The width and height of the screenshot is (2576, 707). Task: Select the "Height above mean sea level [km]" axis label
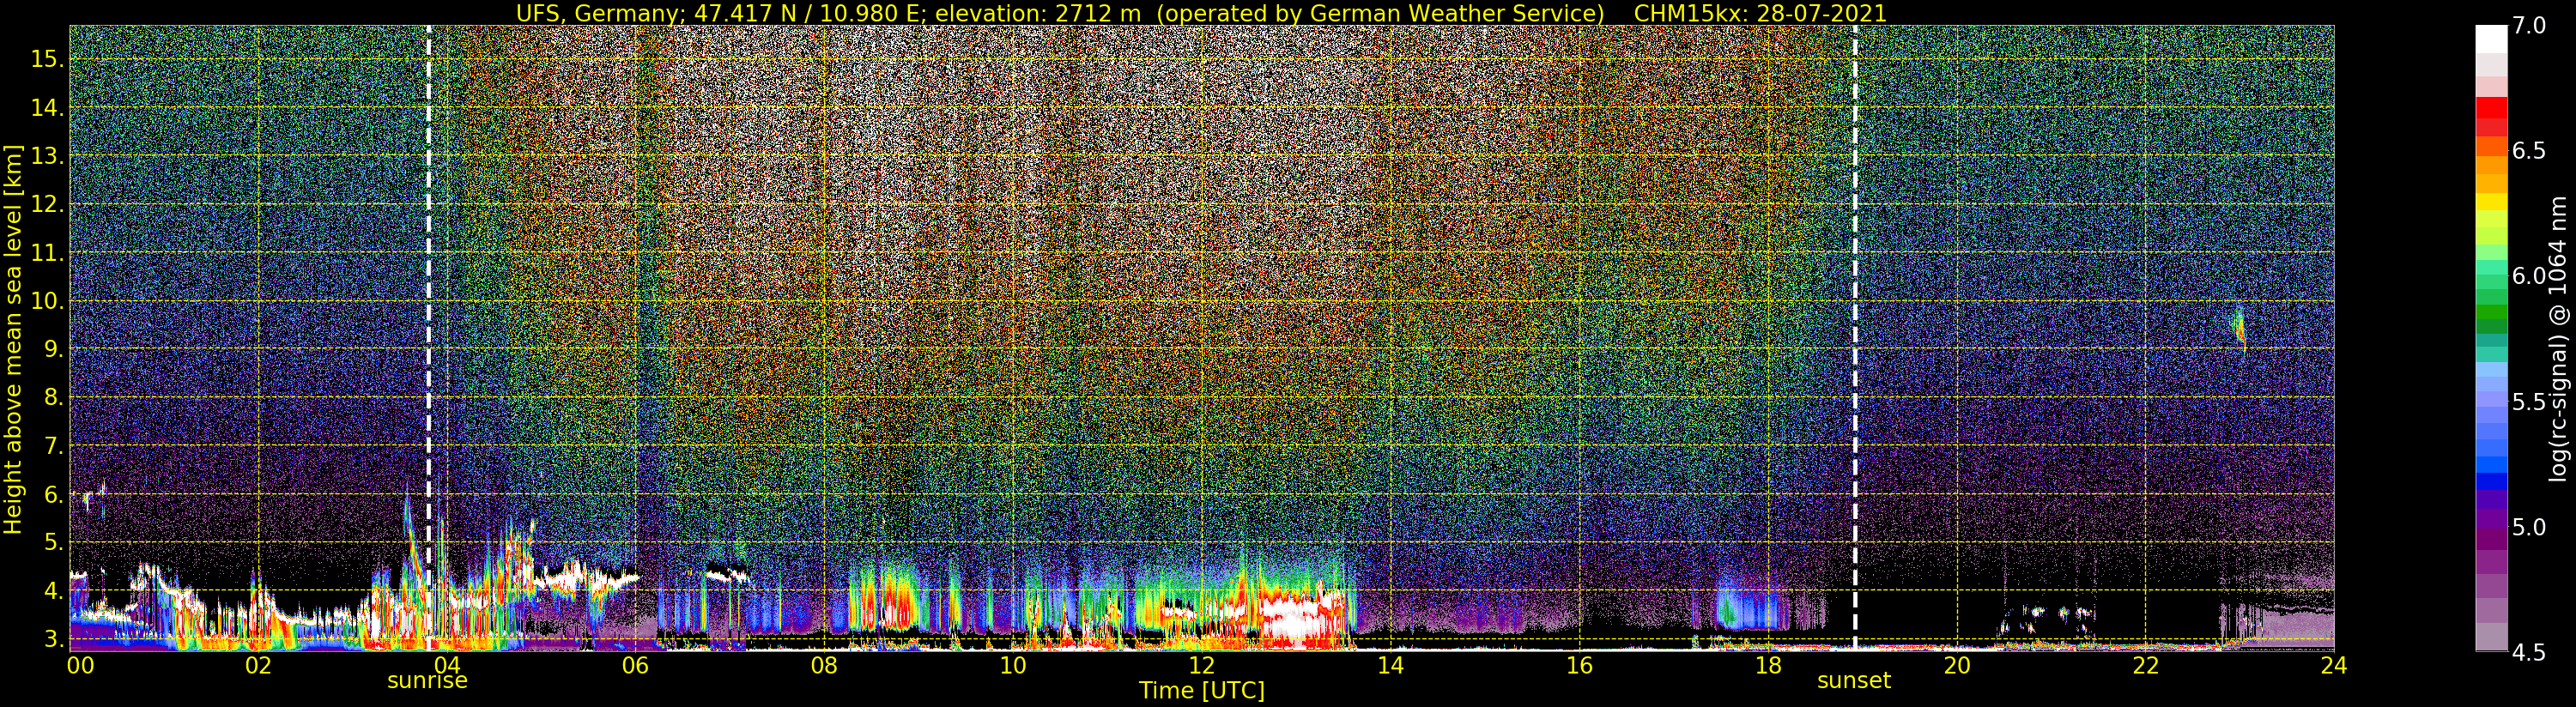pos(13,340)
